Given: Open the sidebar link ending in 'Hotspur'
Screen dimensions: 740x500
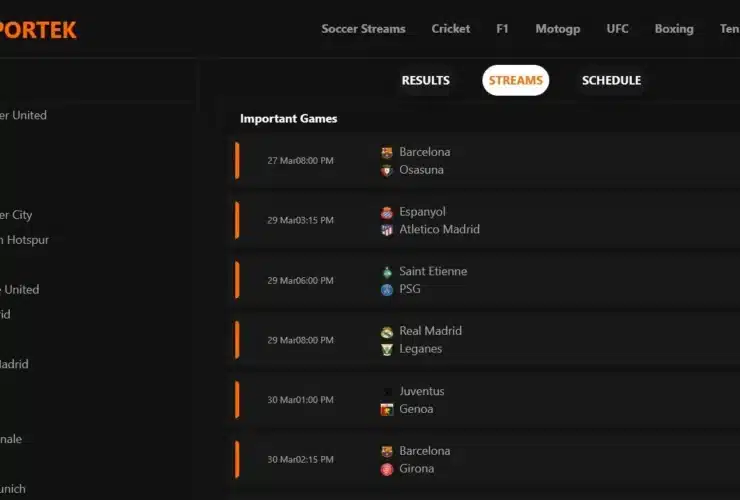Looking at the screenshot, I should coord(25,240).
